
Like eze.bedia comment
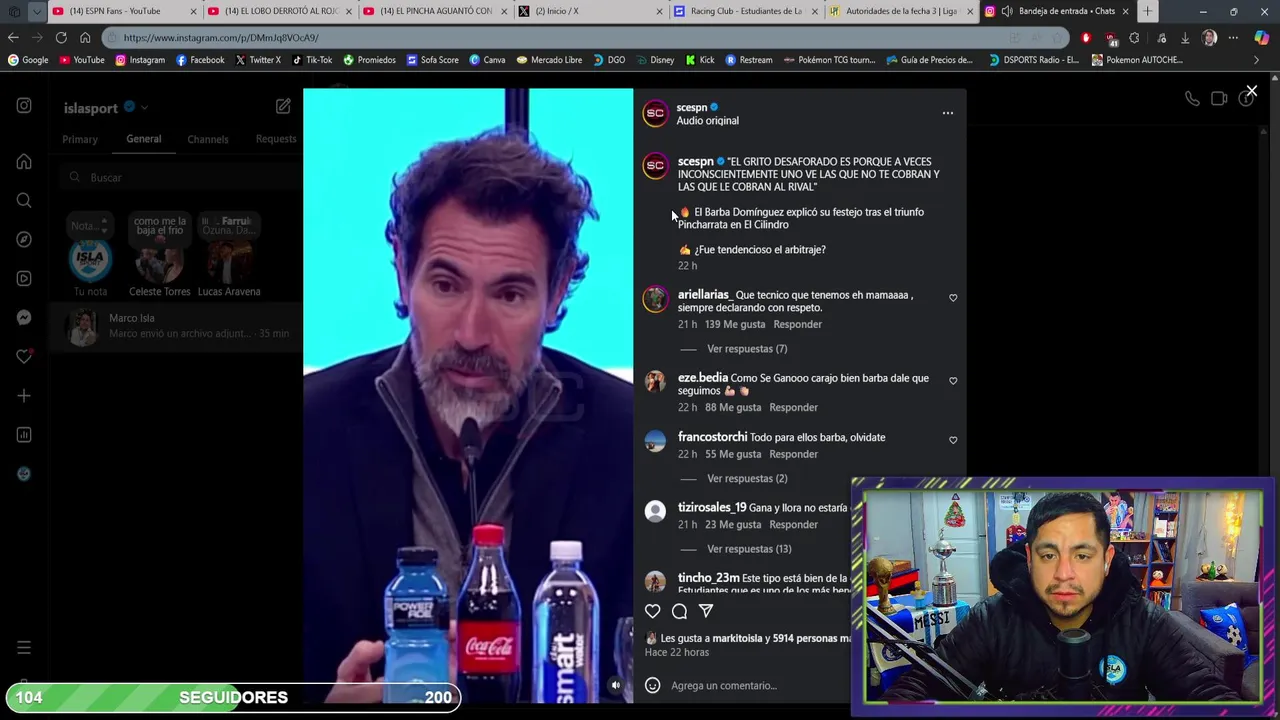[x=953, y=381]
